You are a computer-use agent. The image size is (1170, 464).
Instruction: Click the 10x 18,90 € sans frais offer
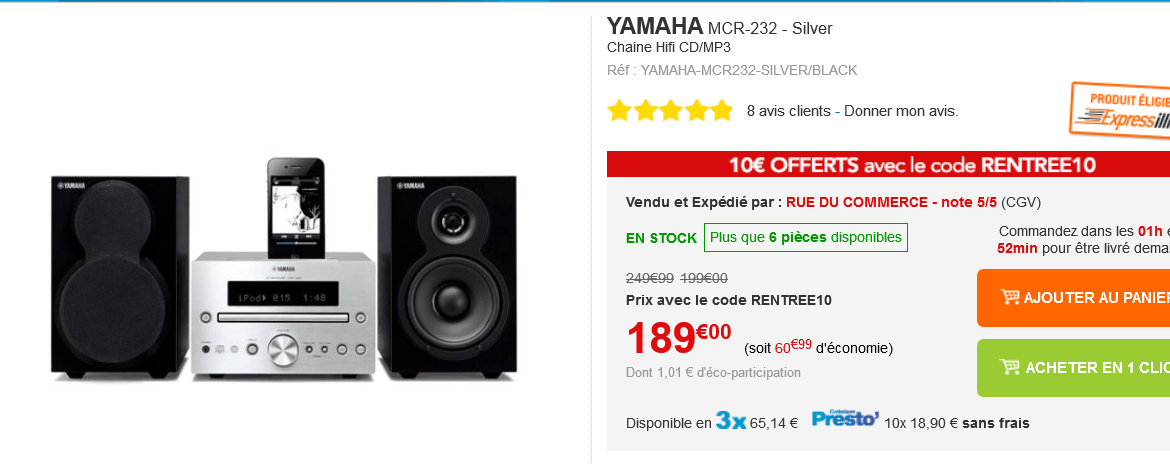pos(957,423)
